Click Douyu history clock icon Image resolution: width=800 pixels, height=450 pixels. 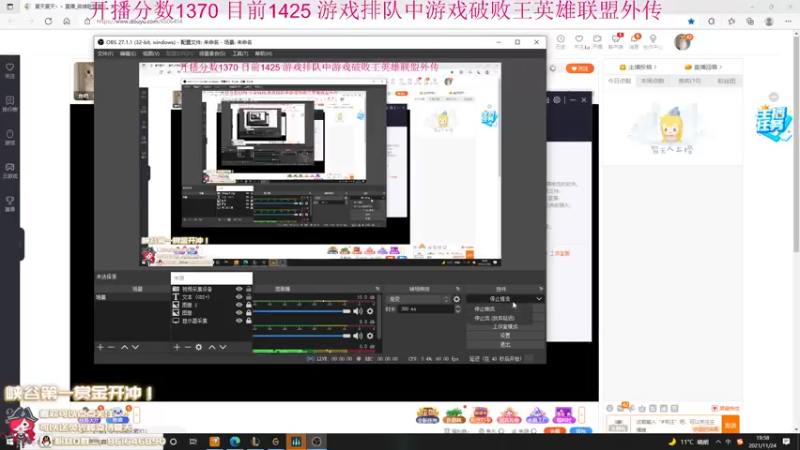coord(561,41)
